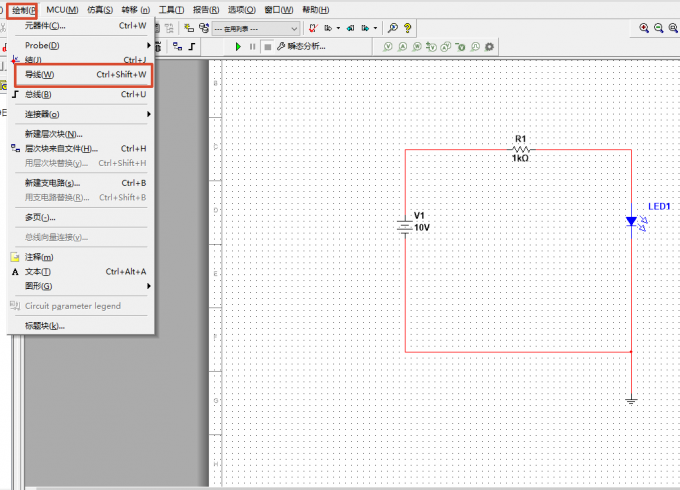Select 导线 wire menu entry
This screenshot has height=490, width=680.
(83, 75)
